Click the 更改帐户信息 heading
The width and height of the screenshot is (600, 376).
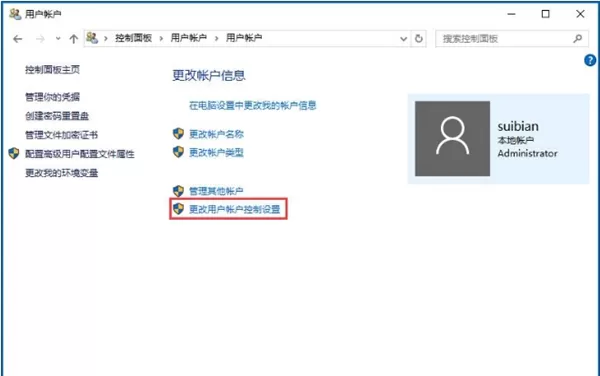pyautogui.click(x=209, y=75)
